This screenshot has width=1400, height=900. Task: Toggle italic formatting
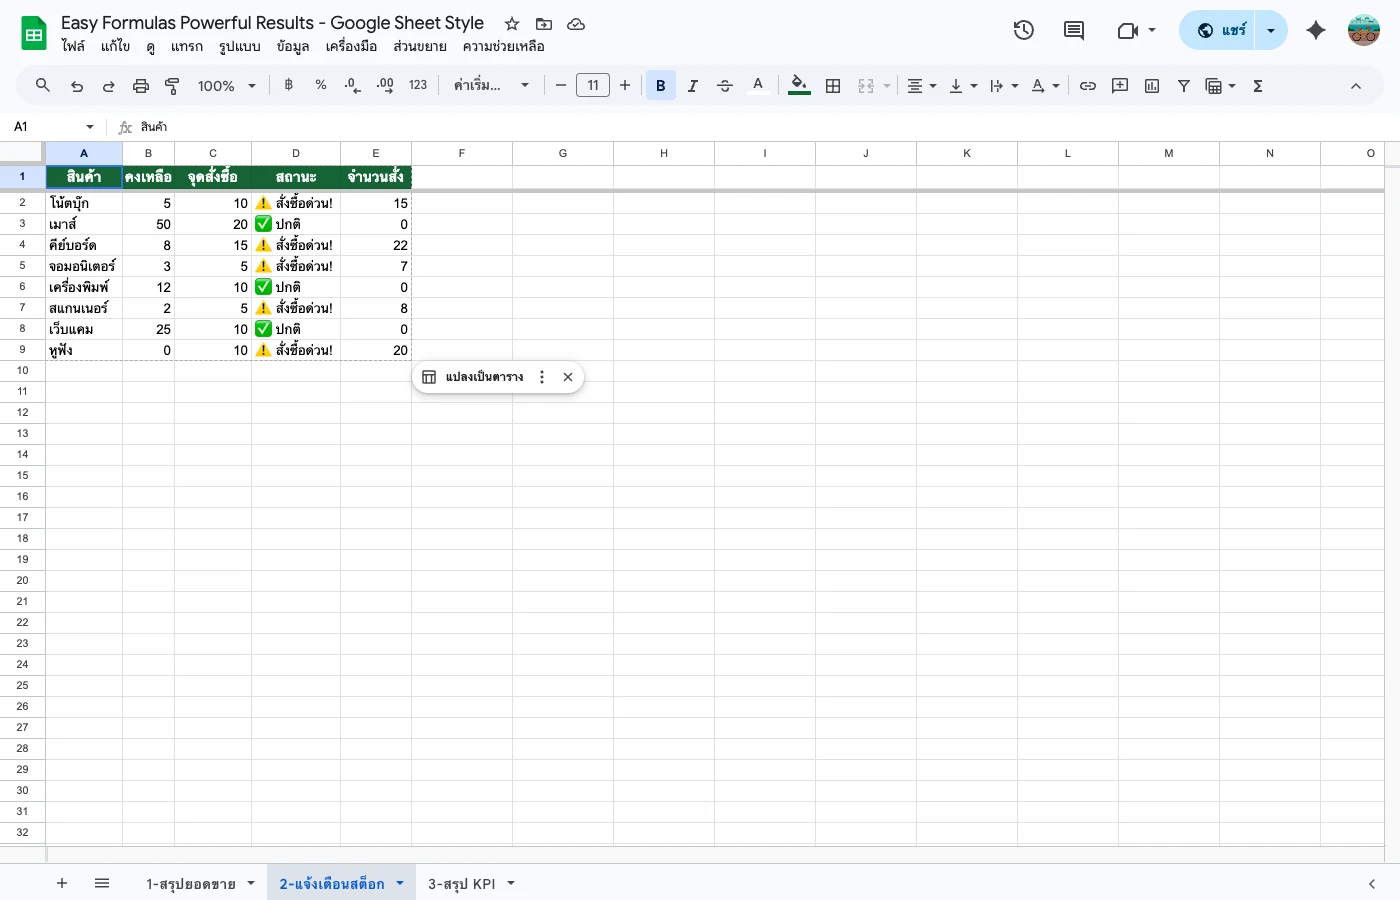(692, 85)
